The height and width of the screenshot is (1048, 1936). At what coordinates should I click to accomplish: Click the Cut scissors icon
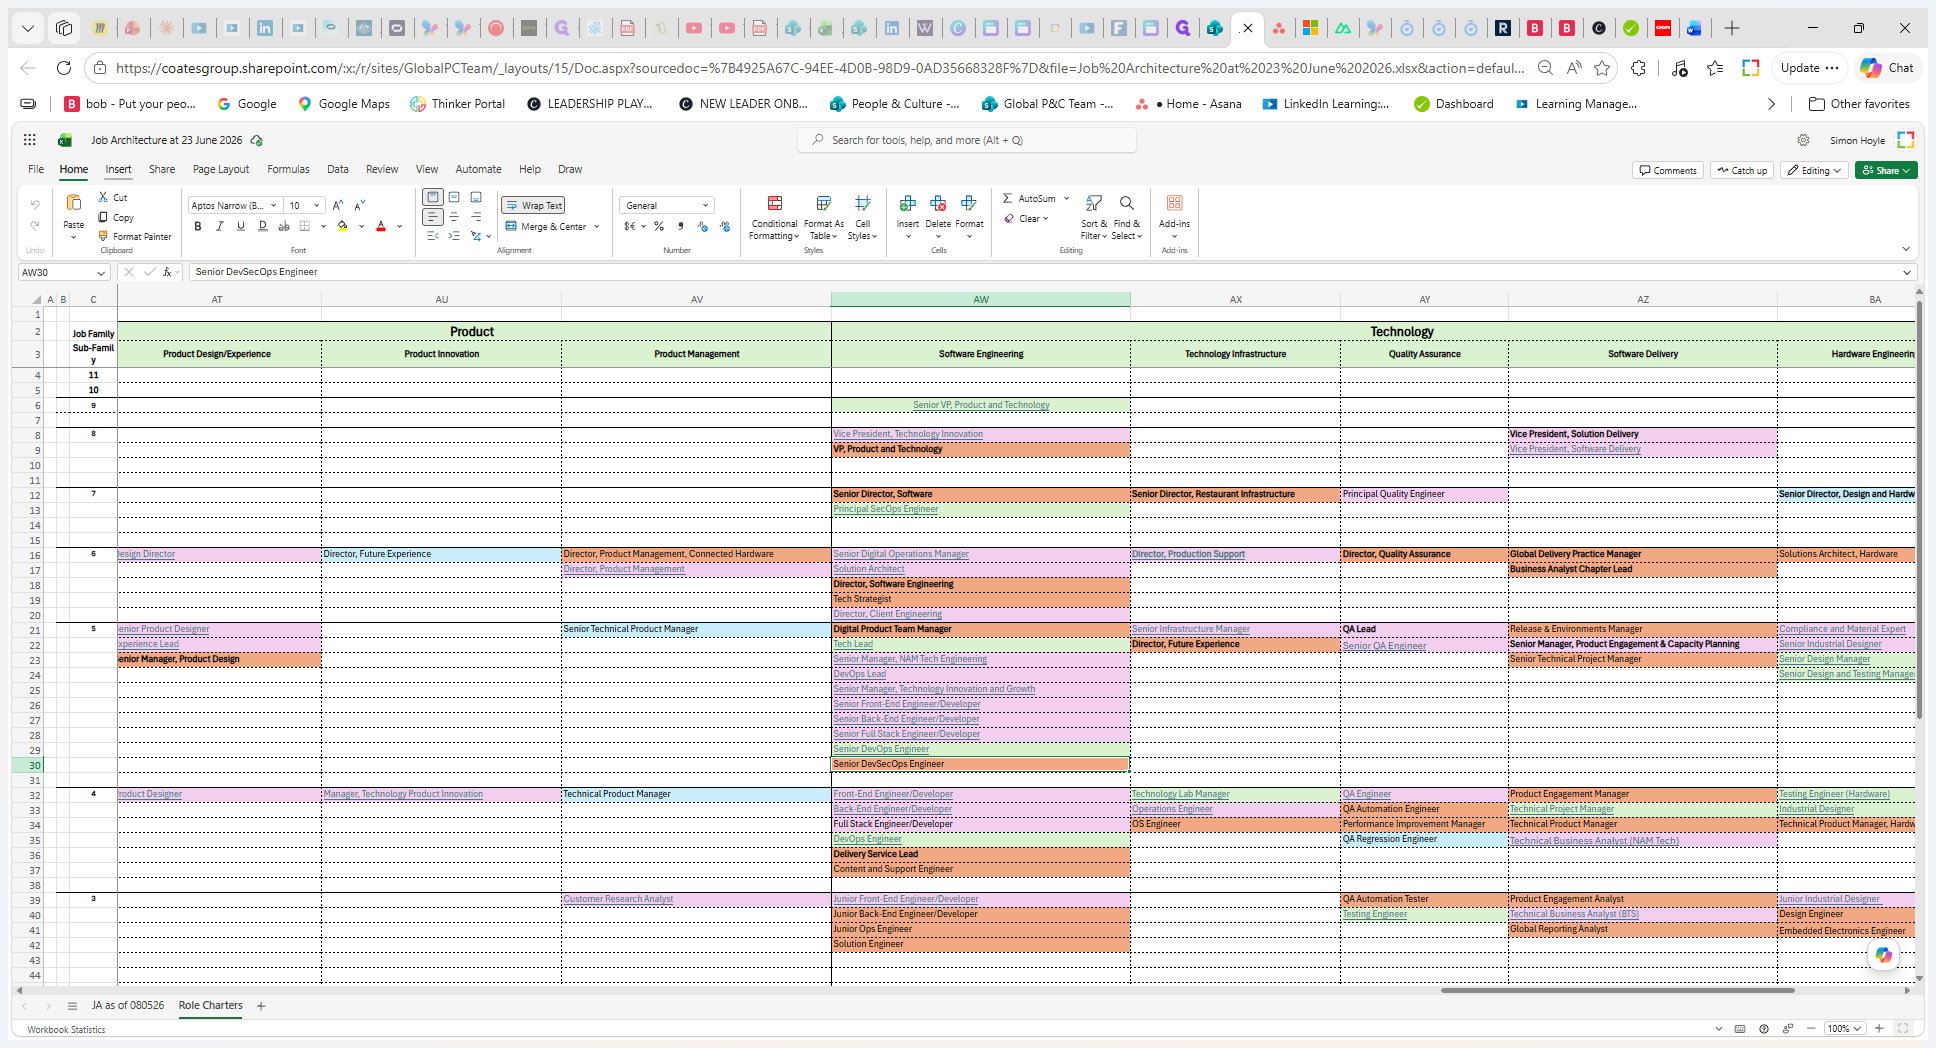pos(103,198)
